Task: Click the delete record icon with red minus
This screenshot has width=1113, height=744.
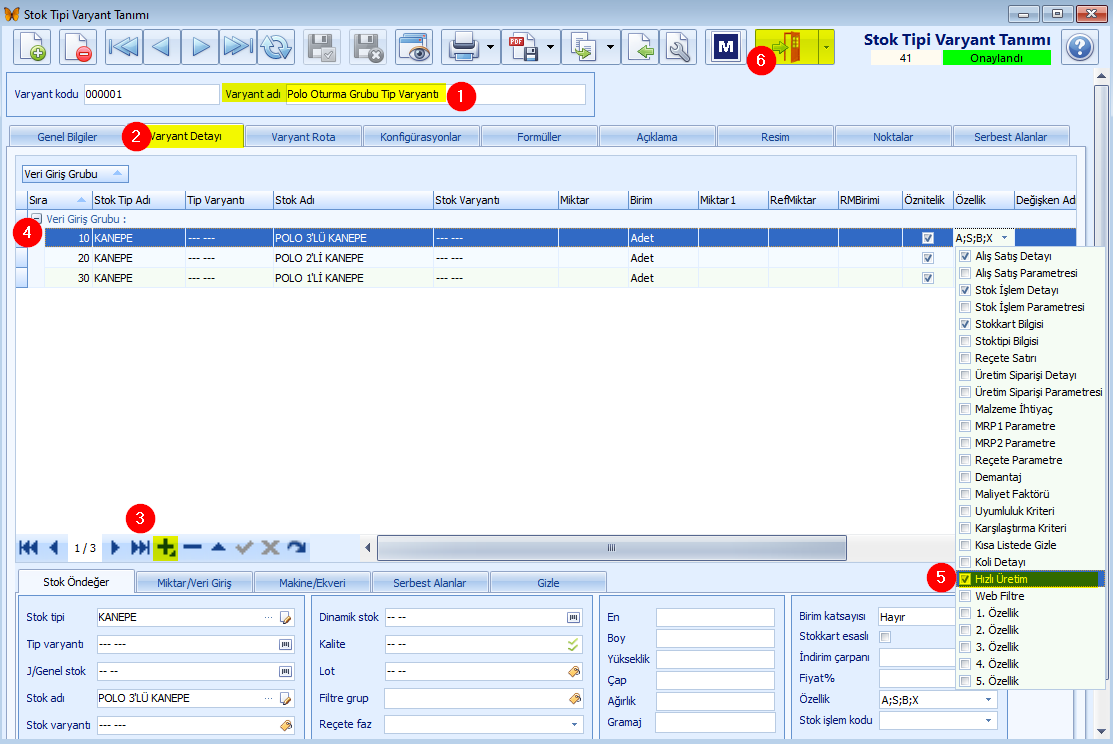Action: (77, 48)
